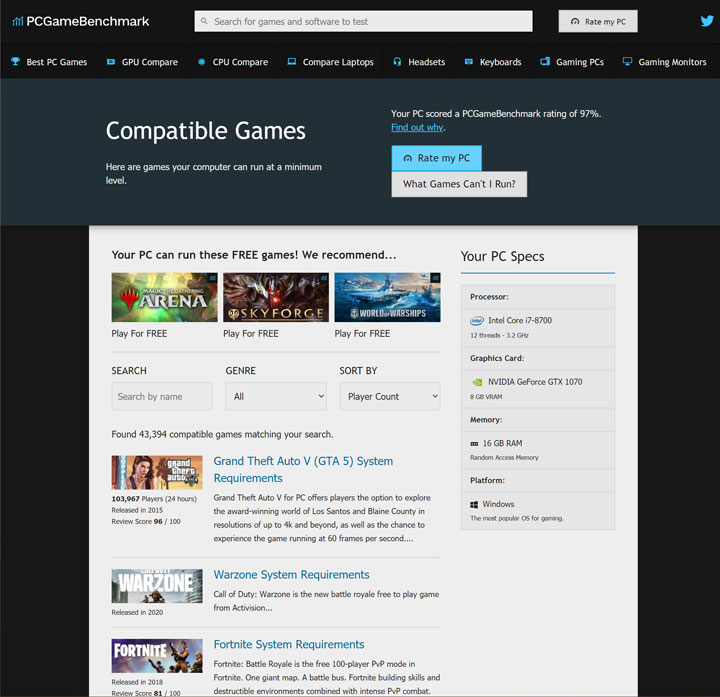Click the PCGameBenchmark logo icon
Image resolution: width=720 pixels, height=697 pixels.
coord(17,21)
